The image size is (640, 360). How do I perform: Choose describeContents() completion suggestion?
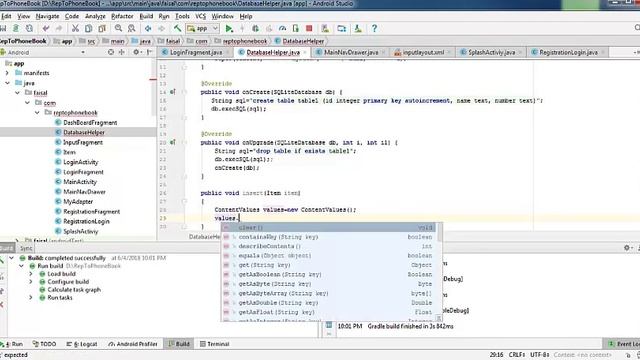coord(328,247)
